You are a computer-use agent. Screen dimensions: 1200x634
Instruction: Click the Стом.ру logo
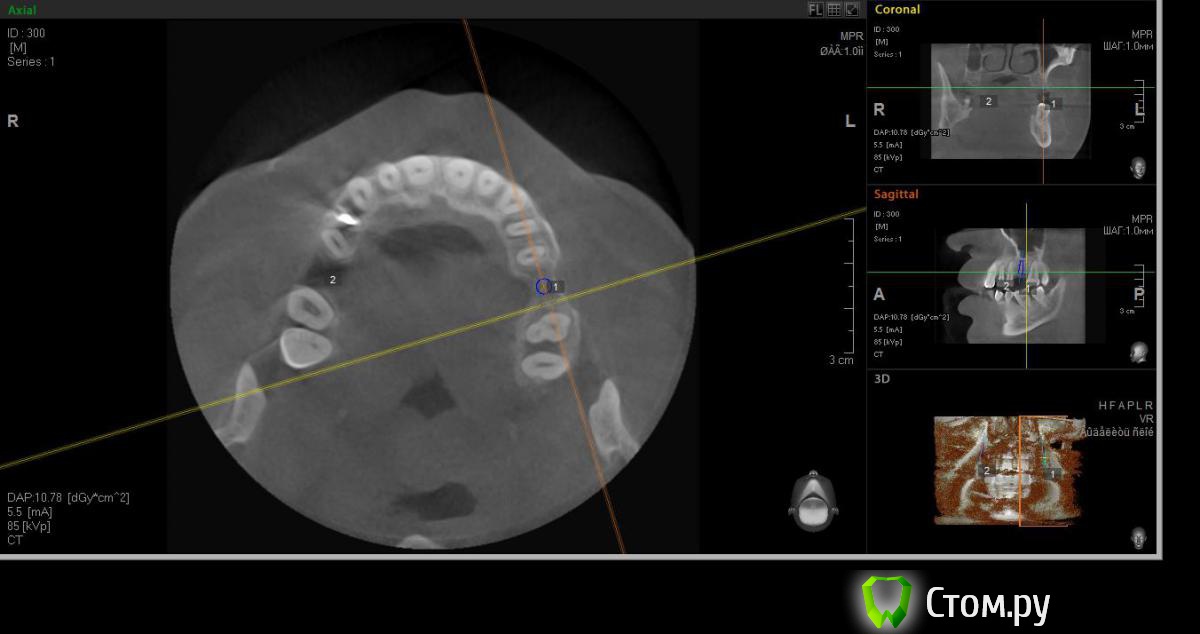(x=957, y=602)
